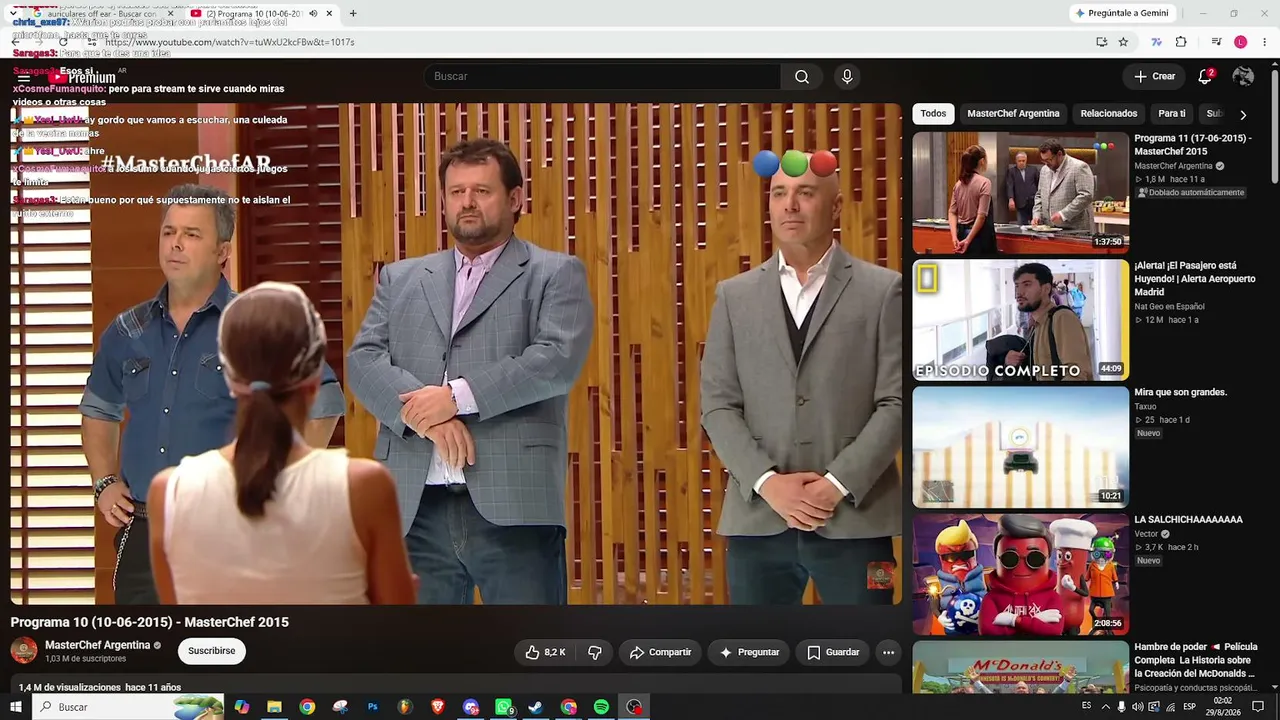Open the YouTube guide hamburger menu
Screen dimensions: 1280x720
23,77
